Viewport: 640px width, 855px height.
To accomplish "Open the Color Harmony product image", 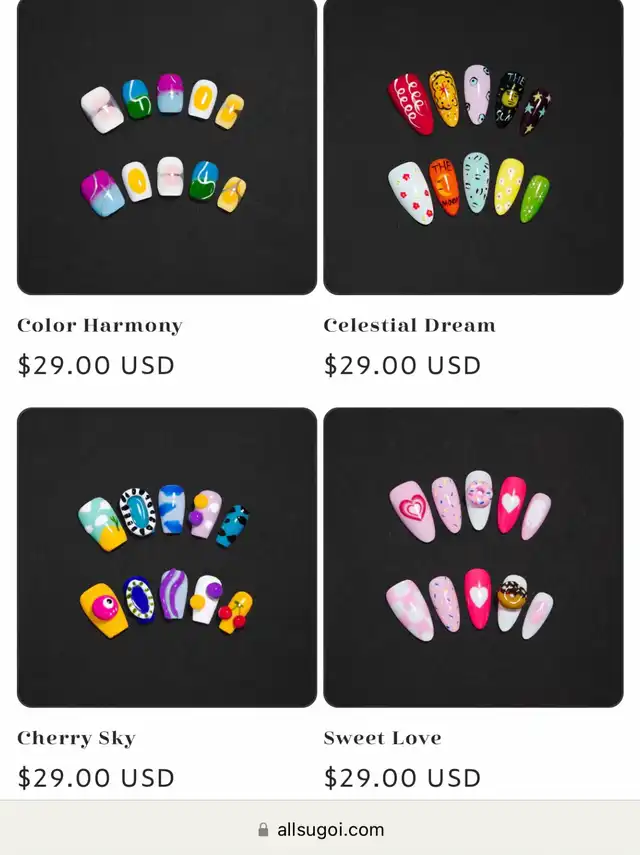I will tap(167, 146).
